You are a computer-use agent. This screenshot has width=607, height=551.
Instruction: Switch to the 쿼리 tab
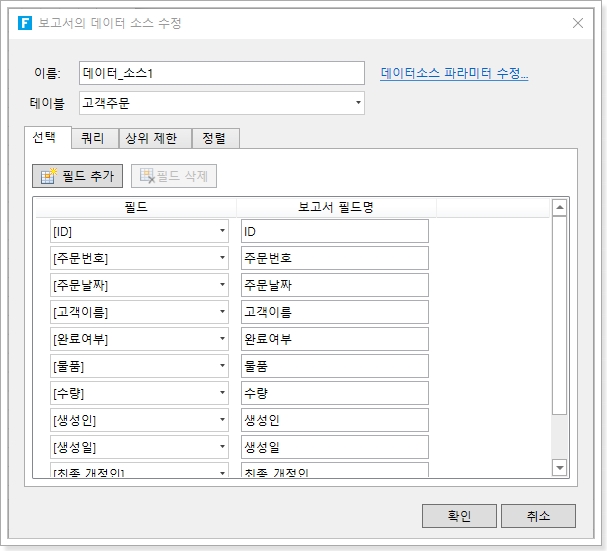[x=95, y=138]
